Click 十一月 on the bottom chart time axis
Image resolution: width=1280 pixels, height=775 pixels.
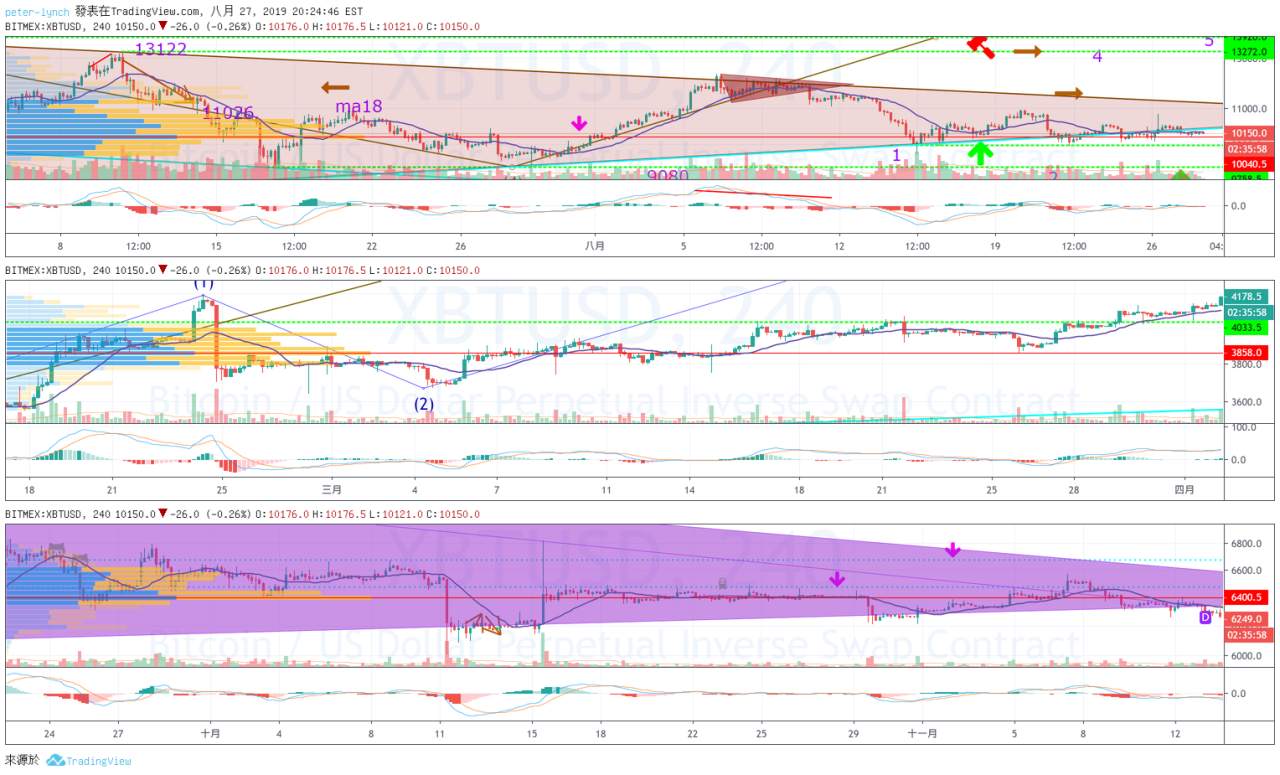click(x=922, y=733)
